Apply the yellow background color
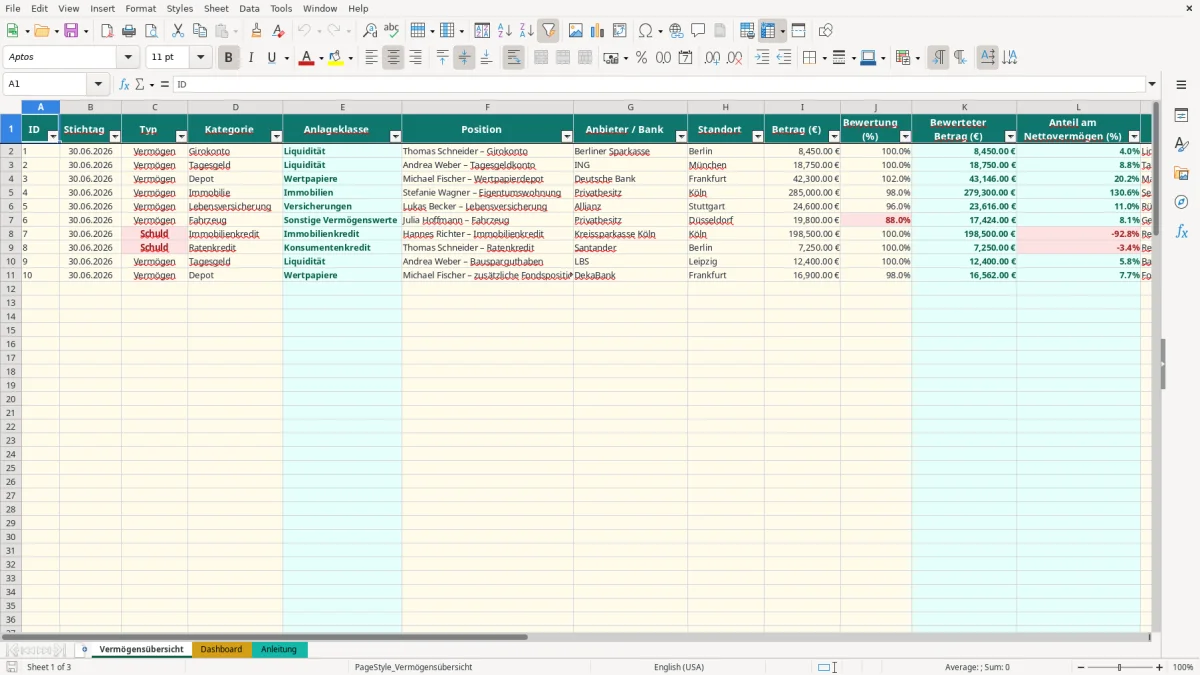Screen dimensions: 1200x675 pyautogui.click(x=336, y=58)
